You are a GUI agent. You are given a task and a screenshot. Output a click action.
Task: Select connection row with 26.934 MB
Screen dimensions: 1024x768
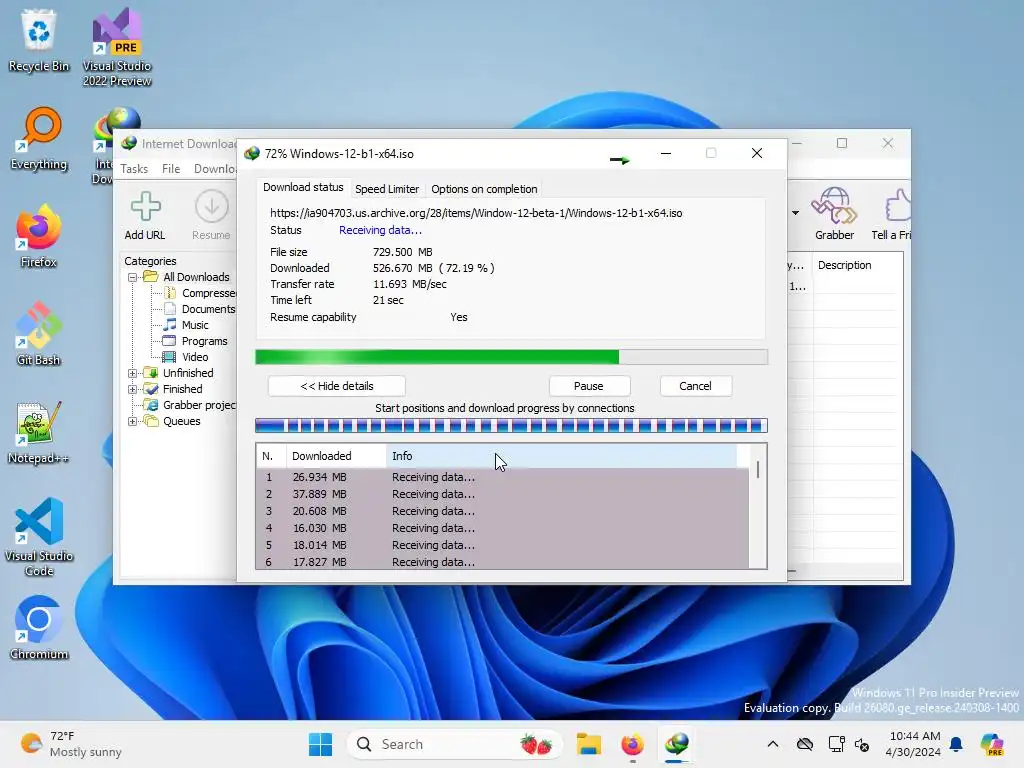click(x=503, y=477)
